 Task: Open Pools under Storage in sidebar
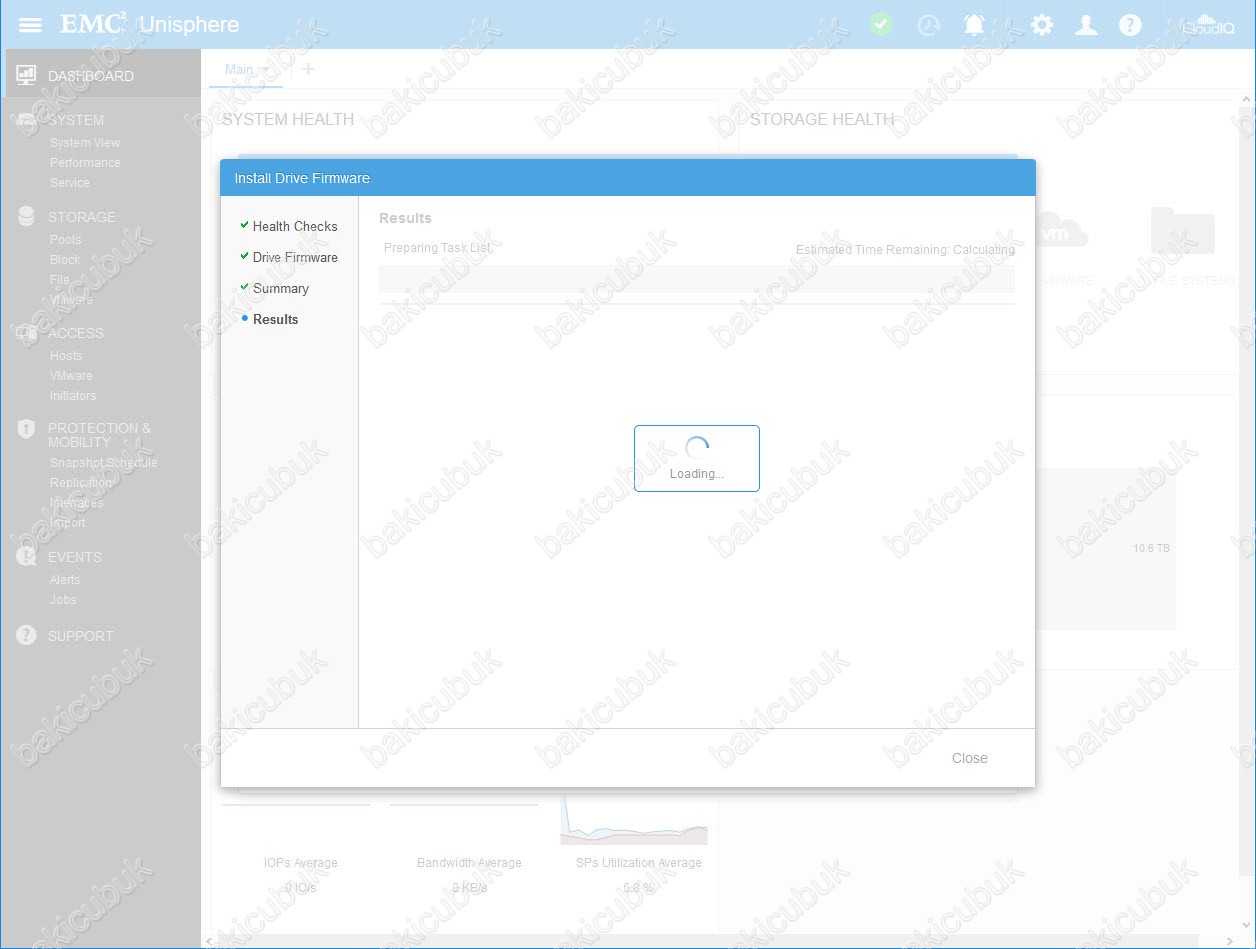point(66,240)
